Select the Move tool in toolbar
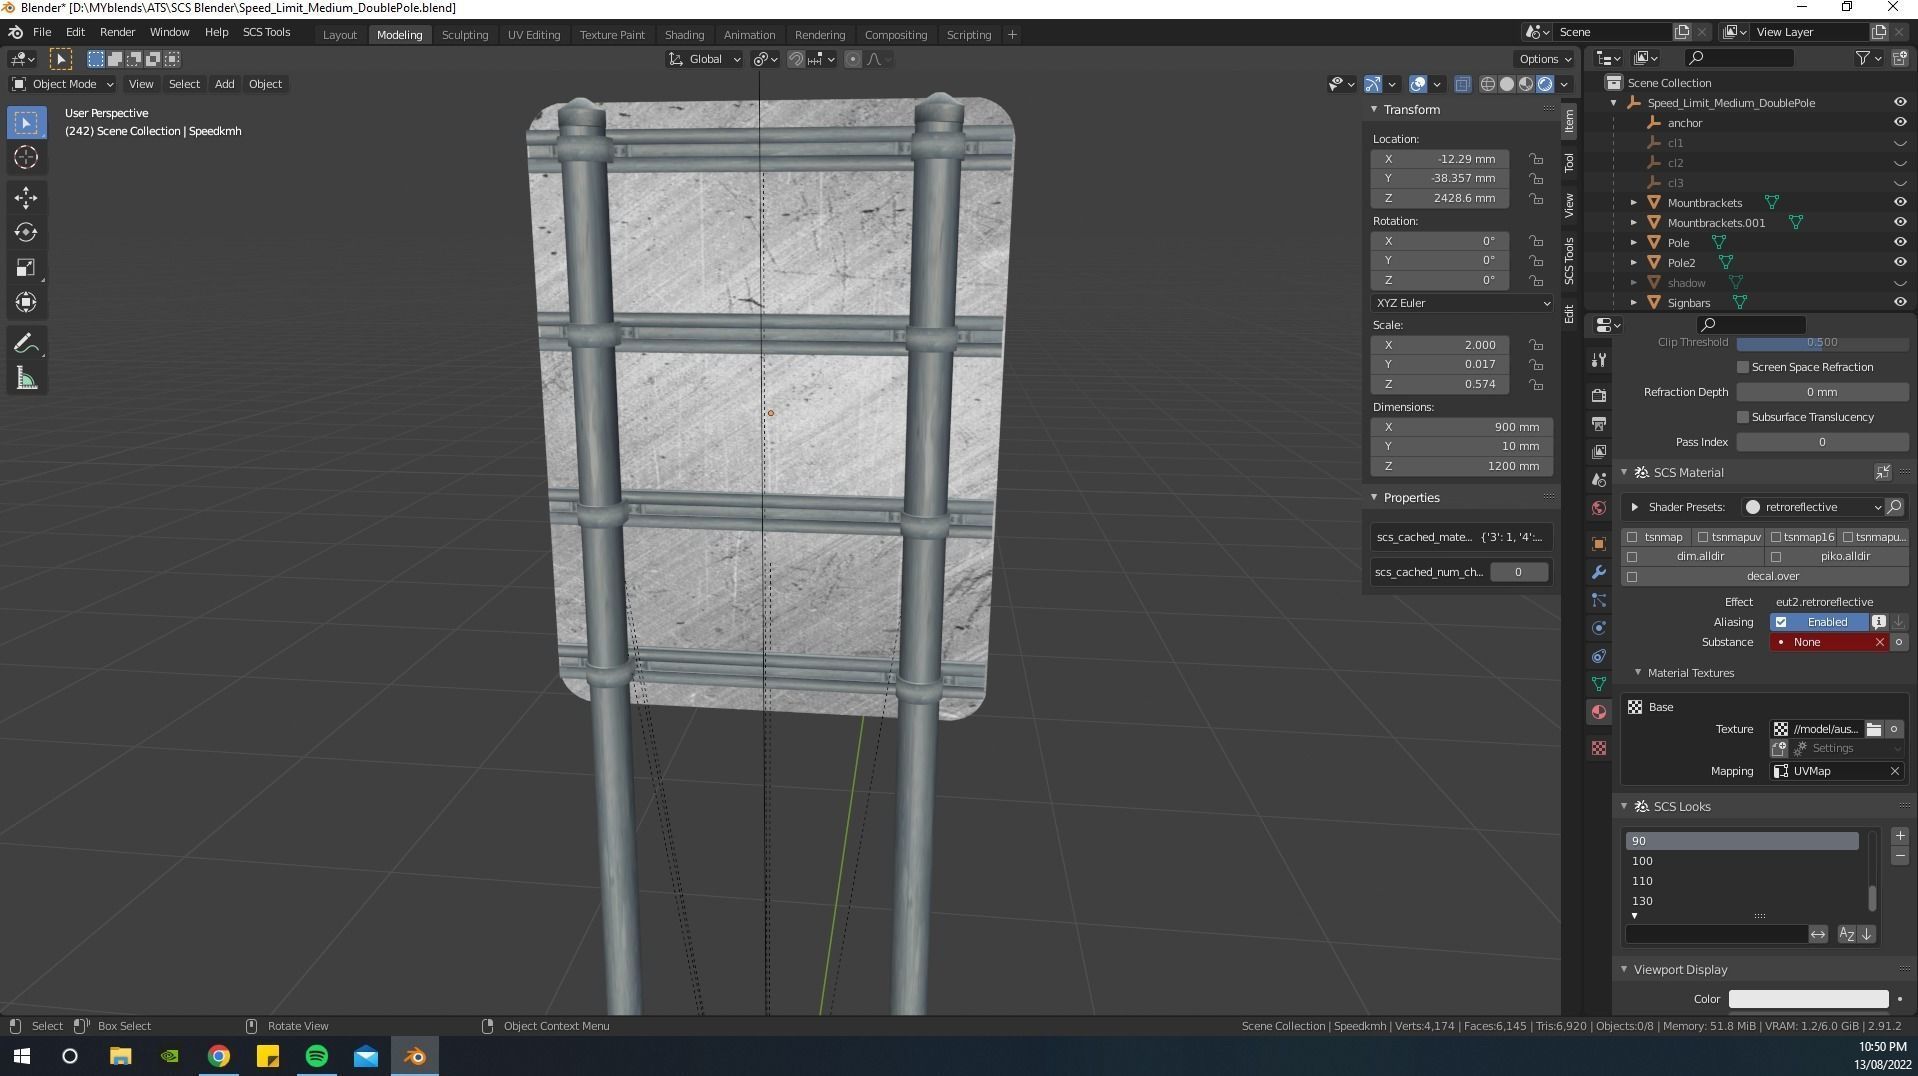The width and height of the screenshot is (1918, 1076). coord(26,198)
